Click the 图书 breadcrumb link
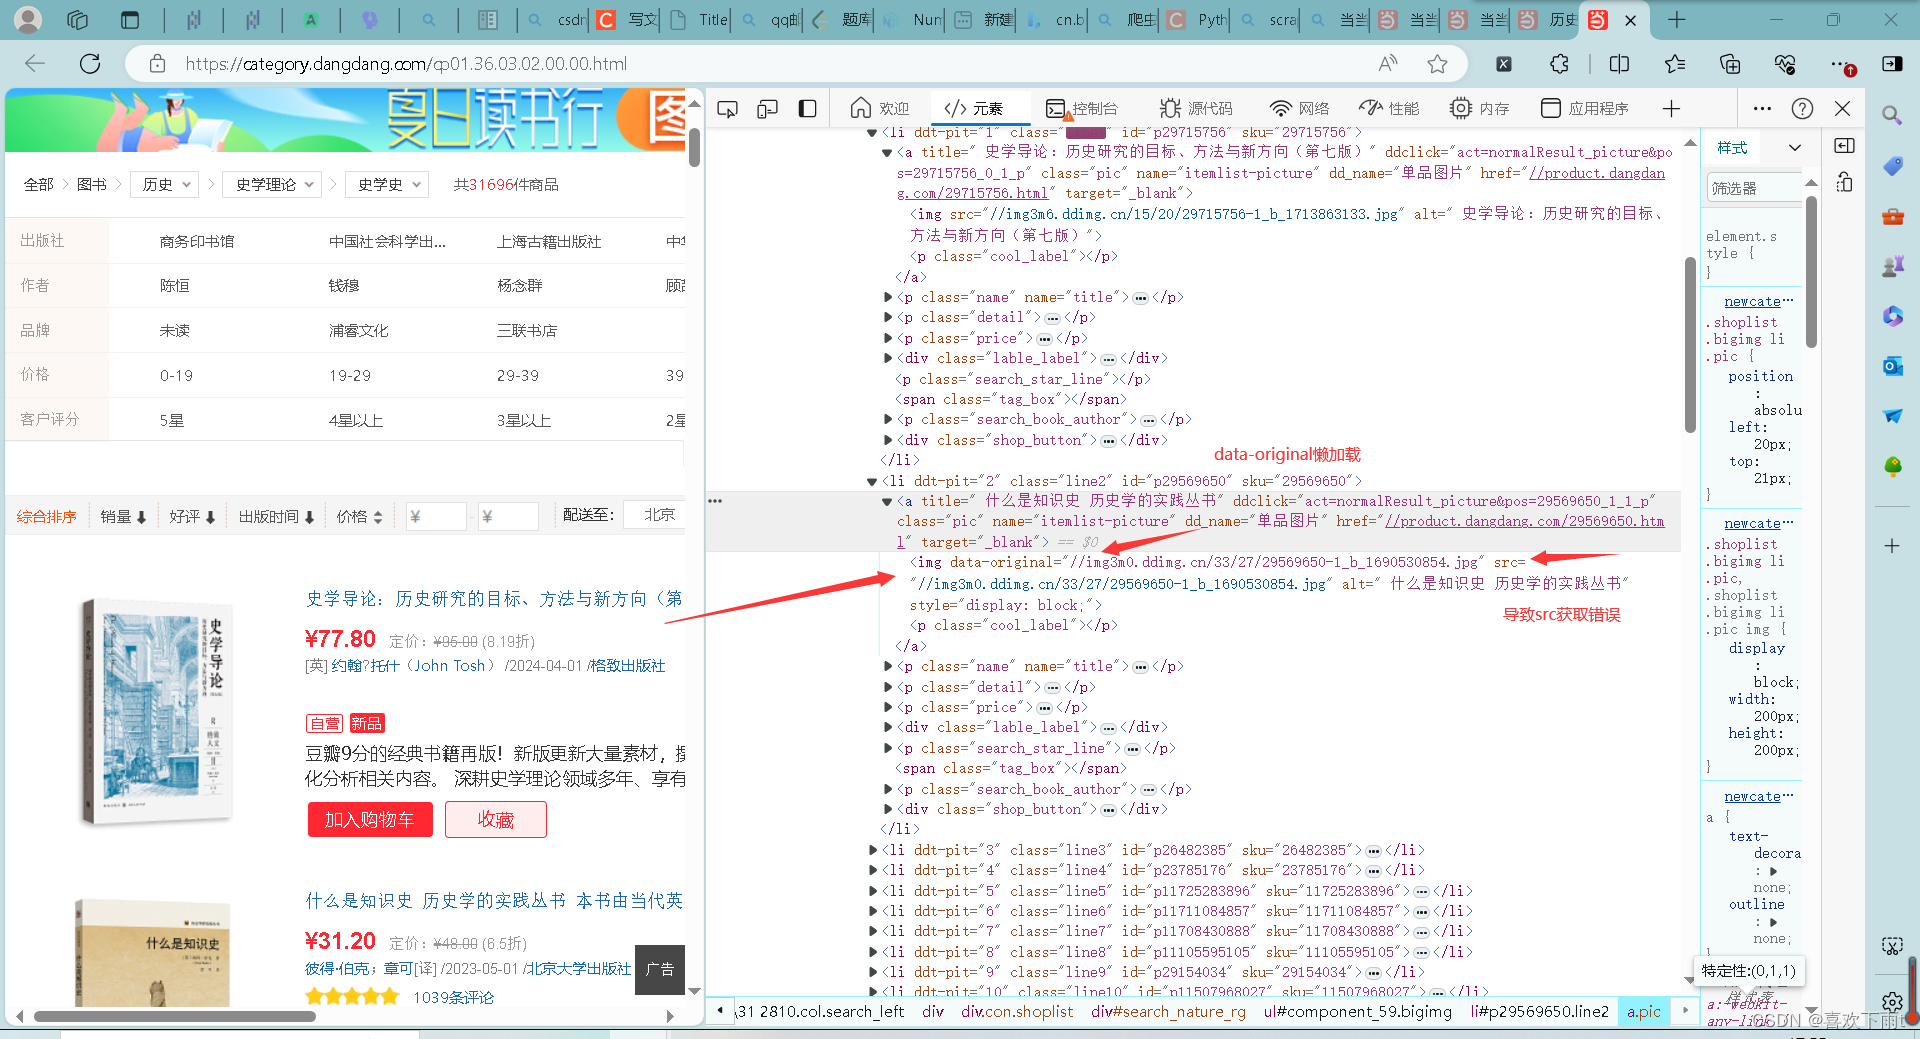 (91, 184)
